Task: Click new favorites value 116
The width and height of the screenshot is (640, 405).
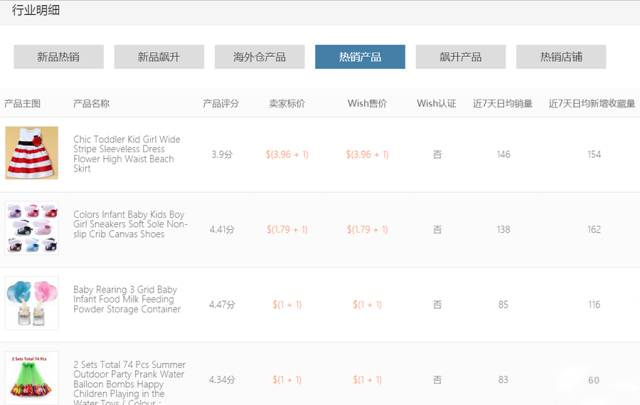Action: pos(594,305)
